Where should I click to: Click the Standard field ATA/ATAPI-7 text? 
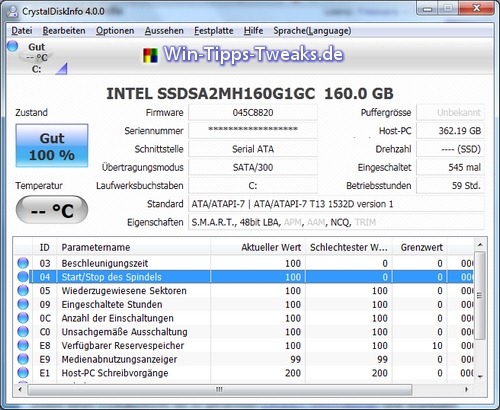click(x=336, y=204)
